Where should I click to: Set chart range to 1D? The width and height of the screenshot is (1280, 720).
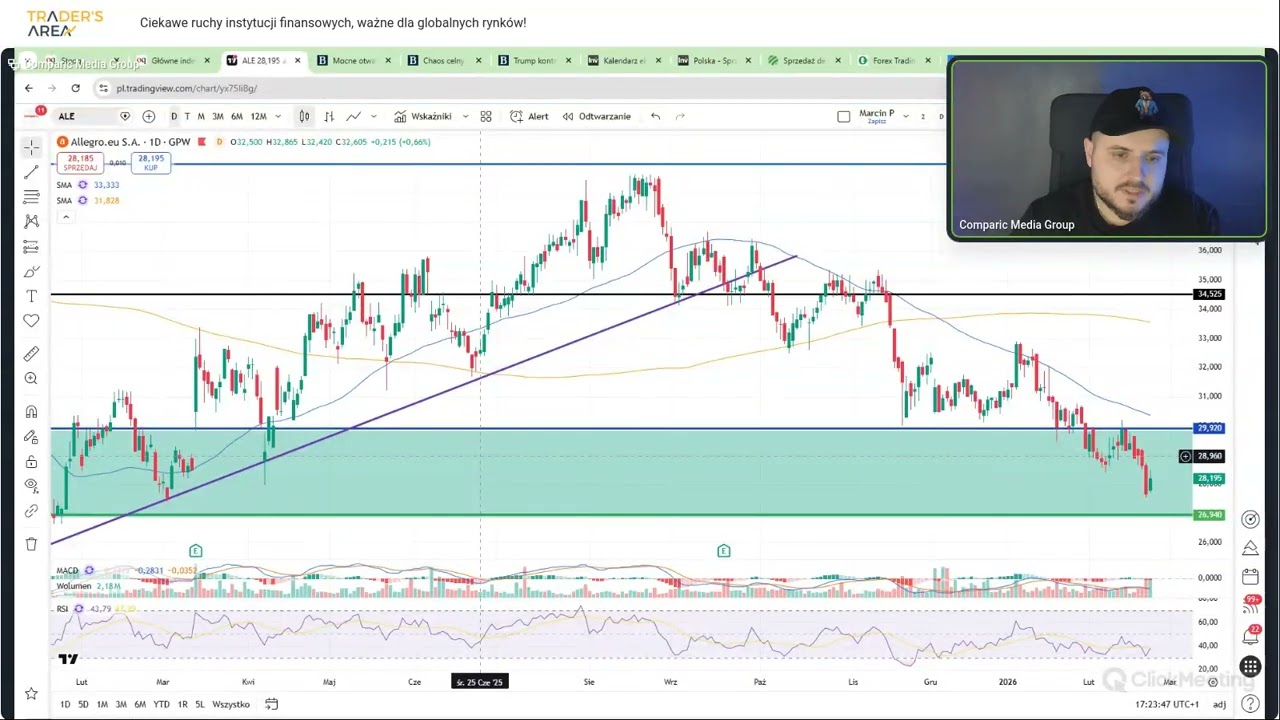pyautogui.click(x=65, y=704)
